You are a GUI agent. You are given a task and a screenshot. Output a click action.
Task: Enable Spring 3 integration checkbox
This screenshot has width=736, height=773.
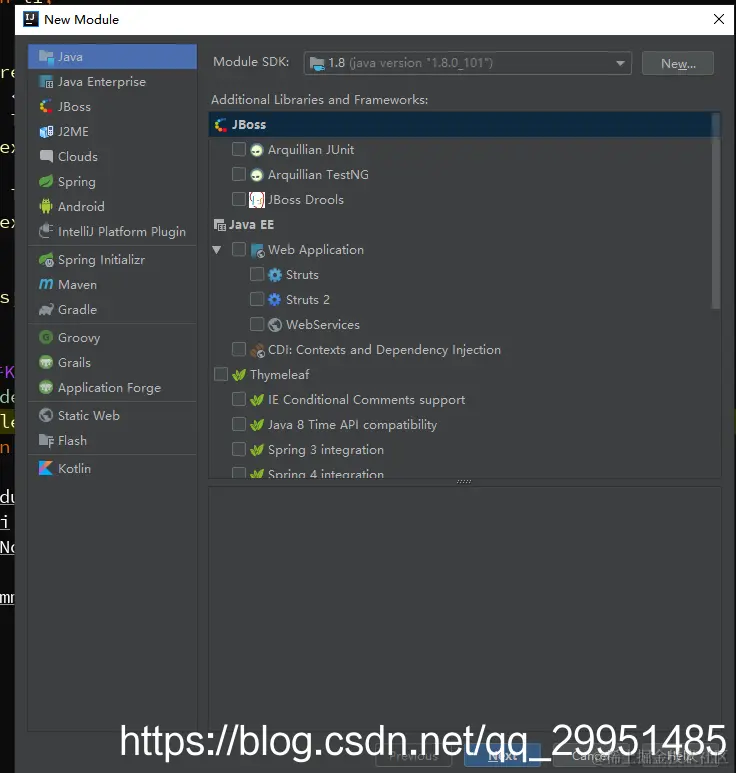pyautogui.click(x=239, y=449)
